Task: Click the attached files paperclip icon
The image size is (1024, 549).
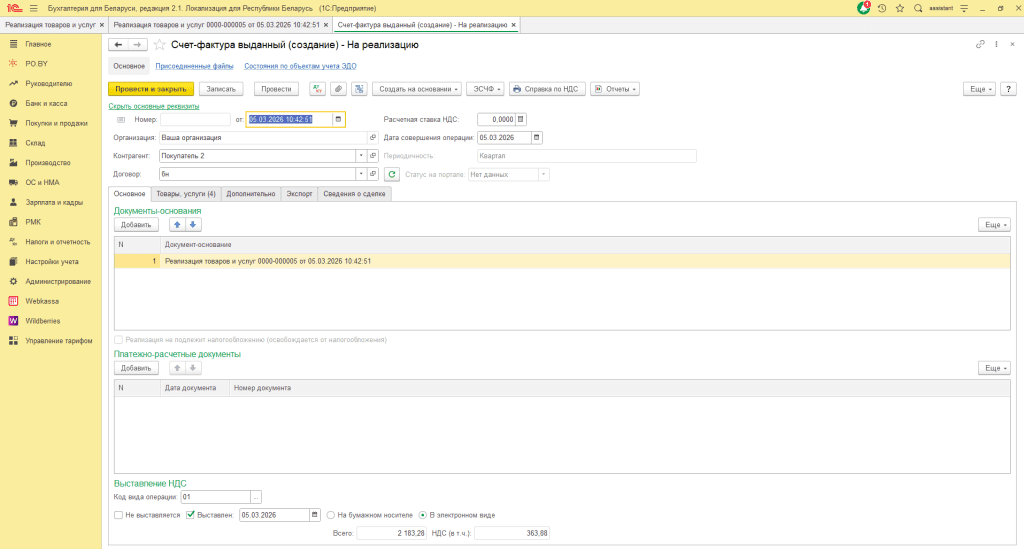Action: pos(338,89)
